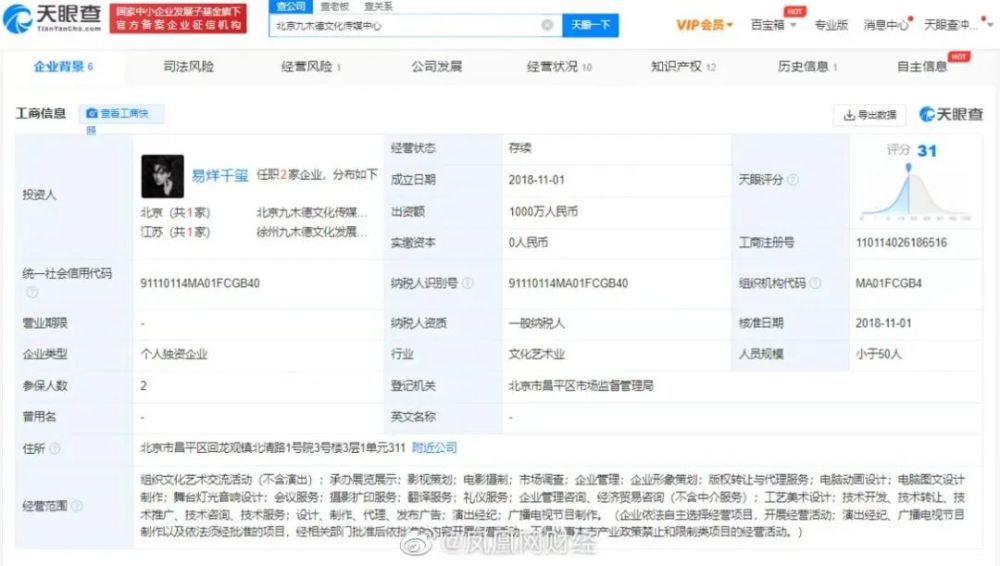Screen dimensions: 1000x566
Task: Open help icon next to 组织机构代码
Action: click(815, 283)
